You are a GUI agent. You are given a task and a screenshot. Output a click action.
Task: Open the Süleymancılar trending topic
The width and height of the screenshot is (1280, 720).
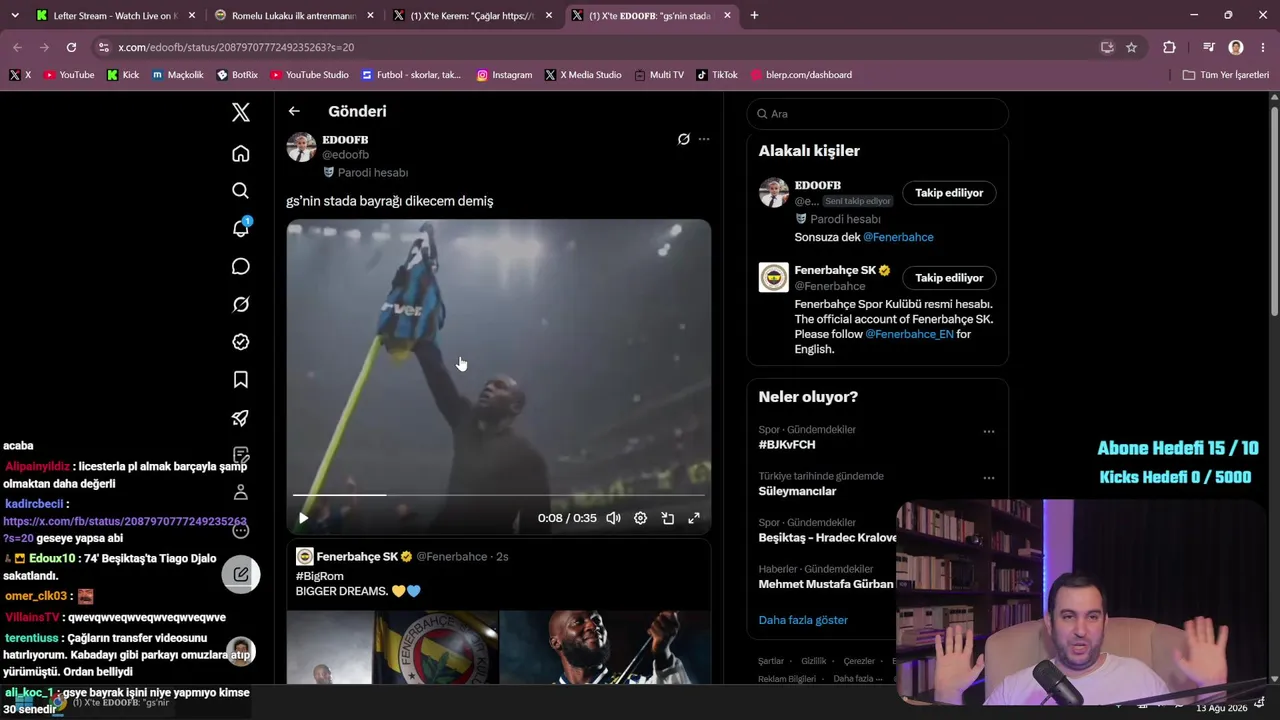797,491
